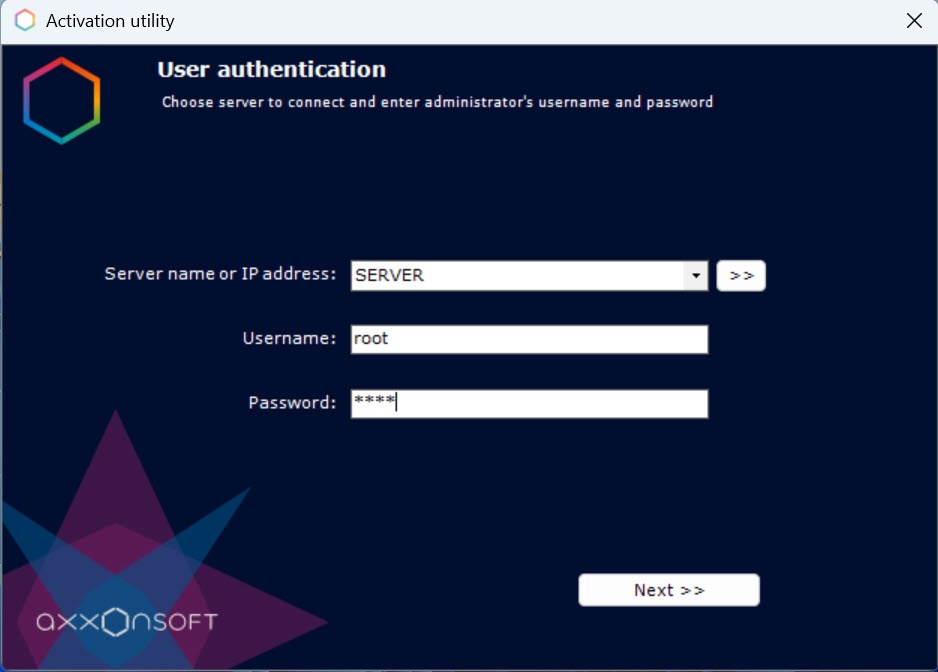938x672 pixels.
Task: Click the "Activation utility" window title text
Action: pos(110,21)
